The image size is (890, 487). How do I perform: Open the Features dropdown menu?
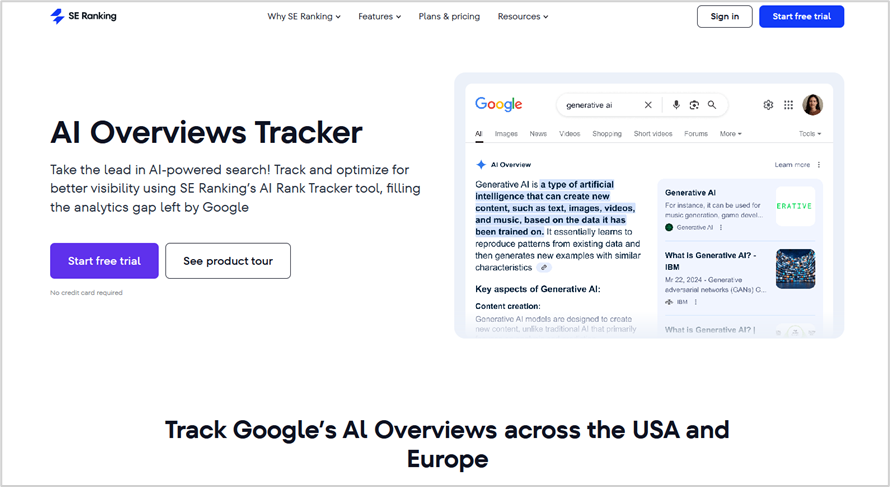[379, 16]
